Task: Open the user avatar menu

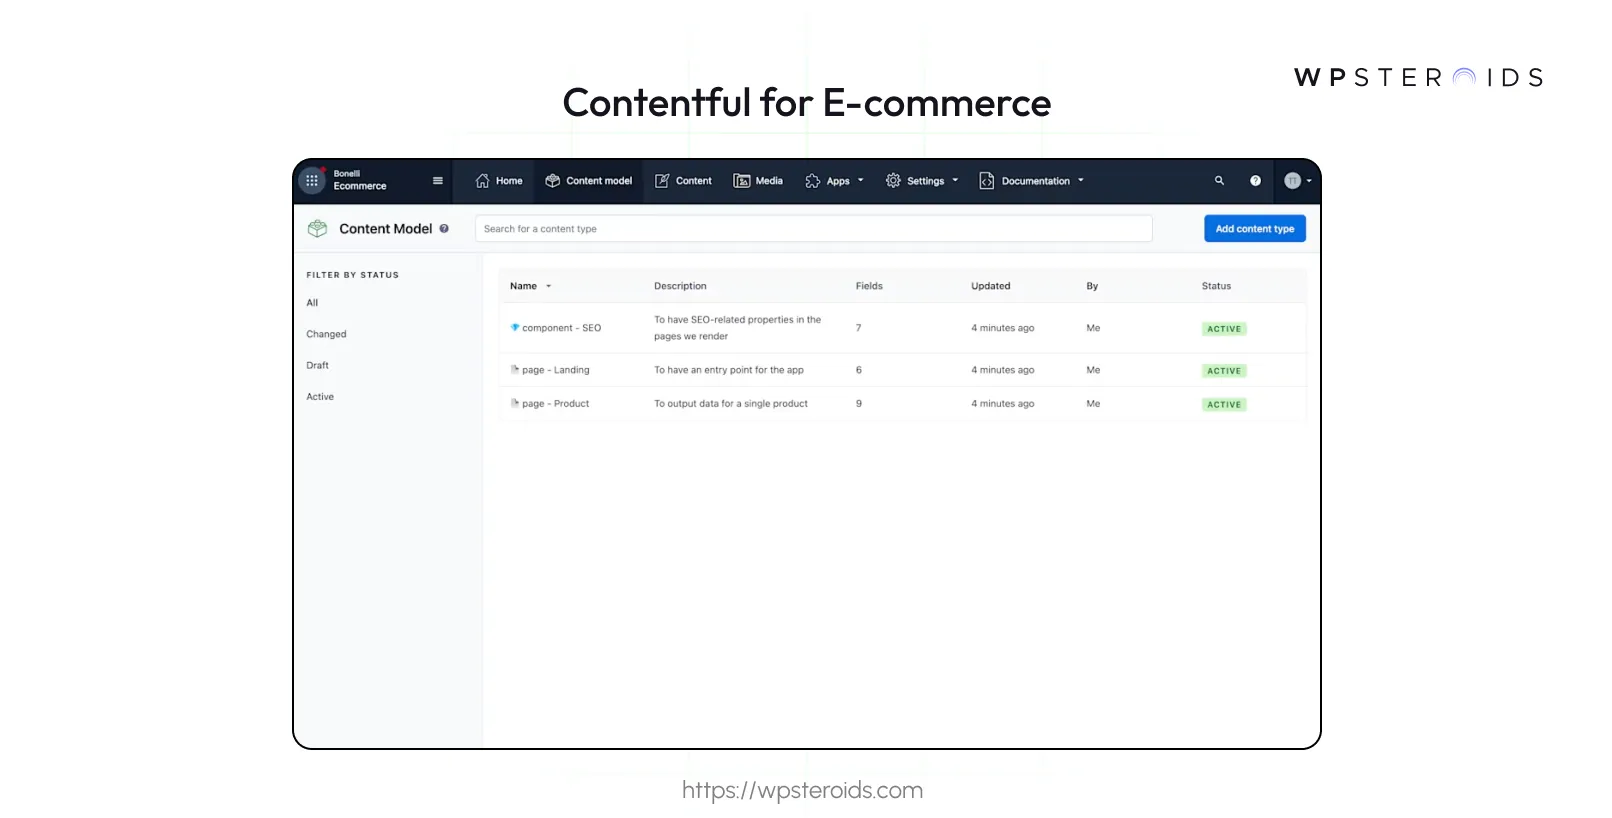Action: click(1293, 181)
